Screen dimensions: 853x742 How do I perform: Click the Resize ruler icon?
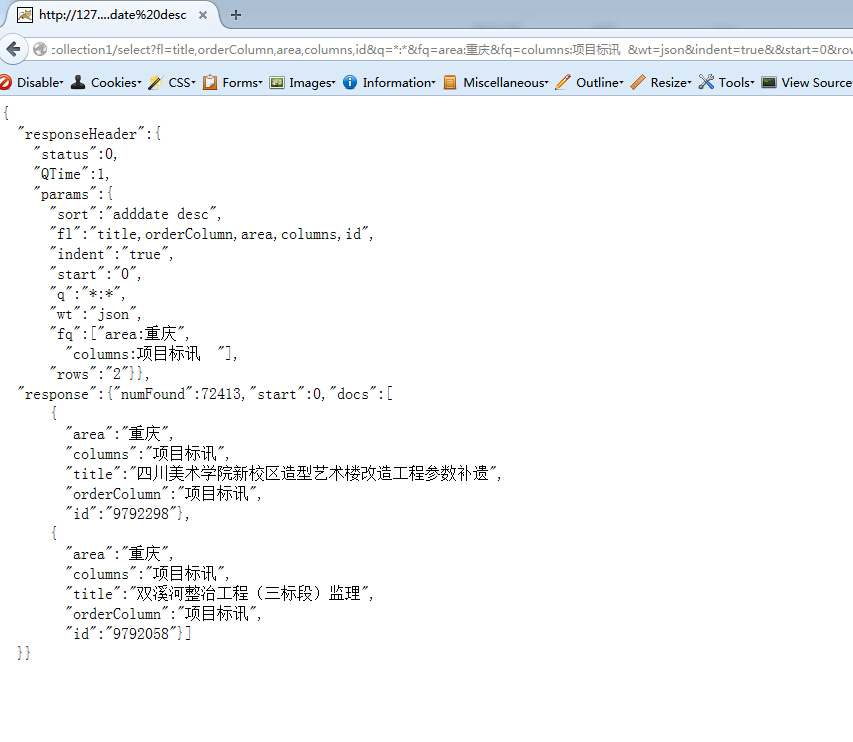[x=638, y=82]
